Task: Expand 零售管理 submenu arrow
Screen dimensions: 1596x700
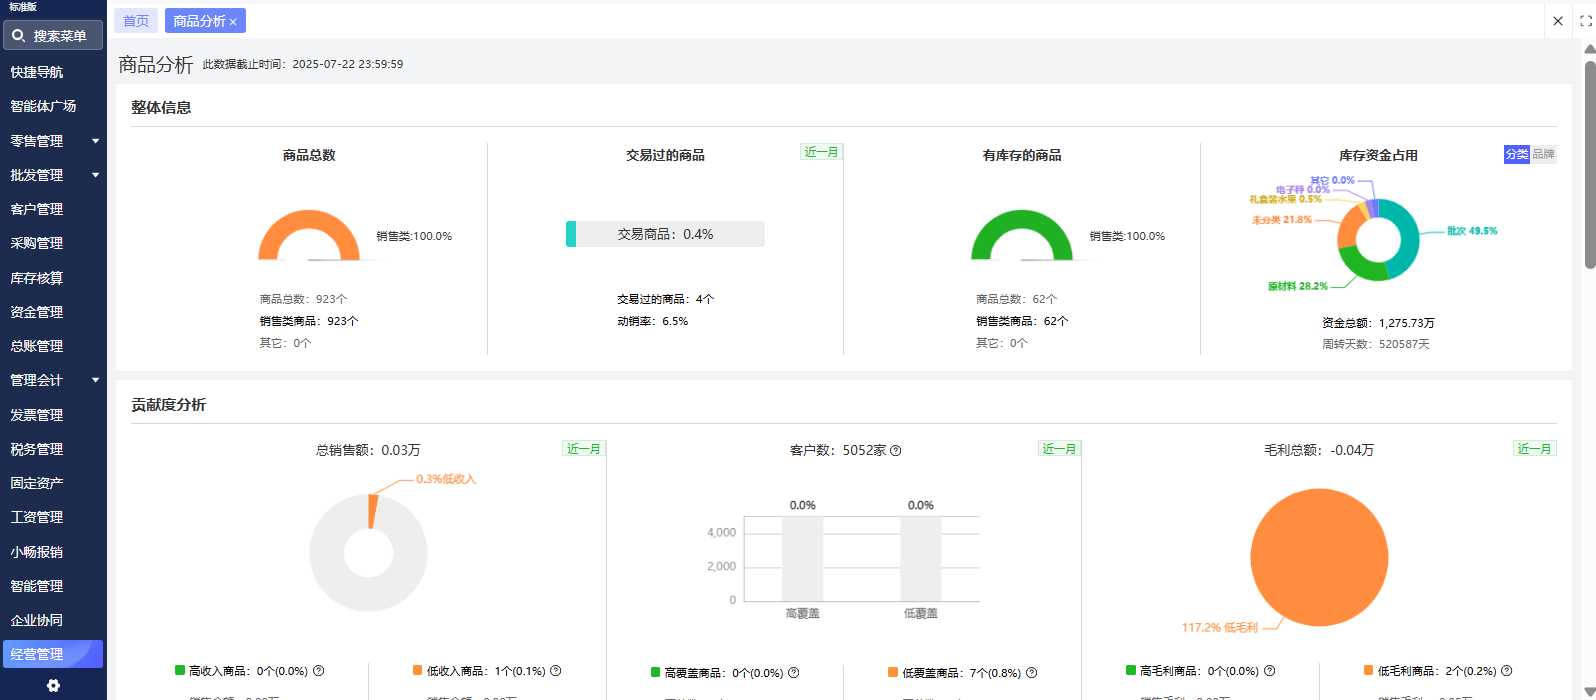Action: click(96, 141)
